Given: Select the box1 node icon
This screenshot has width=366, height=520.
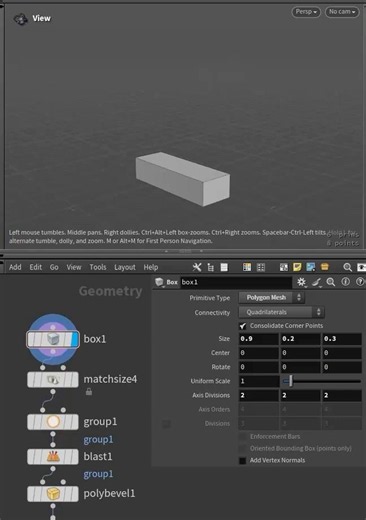Looking at the screenshot, I should click(x=53, y=339).
